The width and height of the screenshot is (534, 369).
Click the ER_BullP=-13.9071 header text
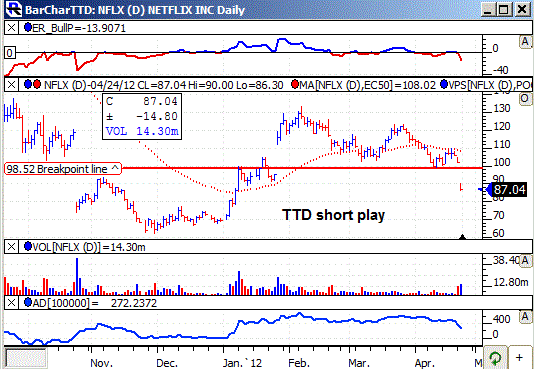point(79,28)
